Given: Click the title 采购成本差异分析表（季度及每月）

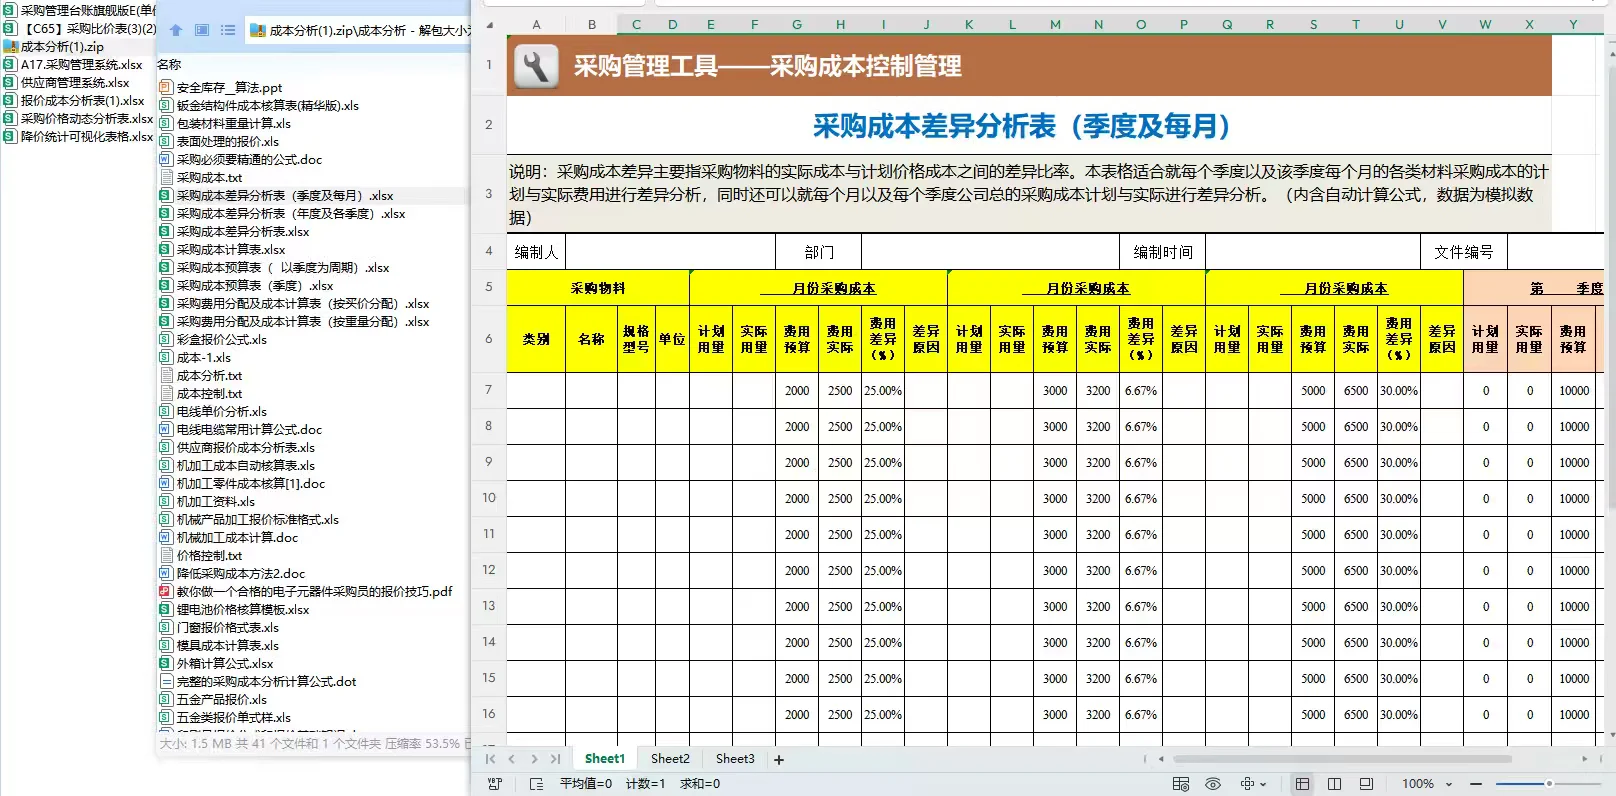Looking at the screenshot, I should click(1021, 126).
